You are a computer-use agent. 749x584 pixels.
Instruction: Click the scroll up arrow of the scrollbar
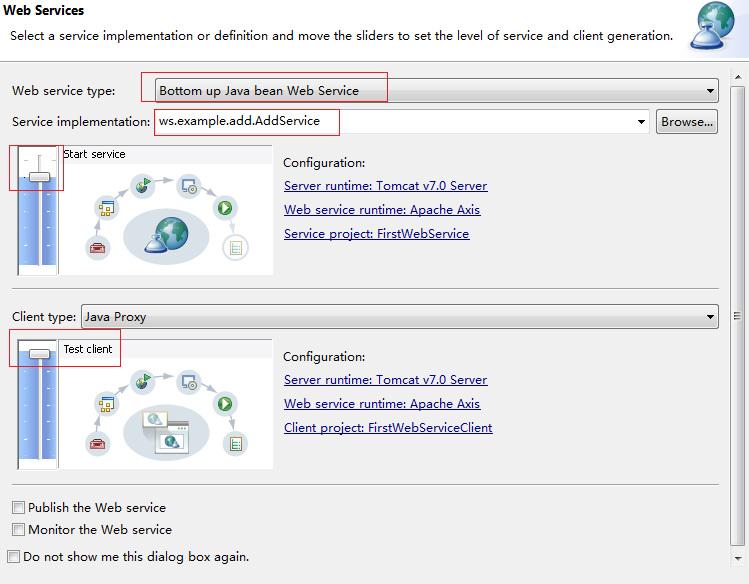click(738, 76)
